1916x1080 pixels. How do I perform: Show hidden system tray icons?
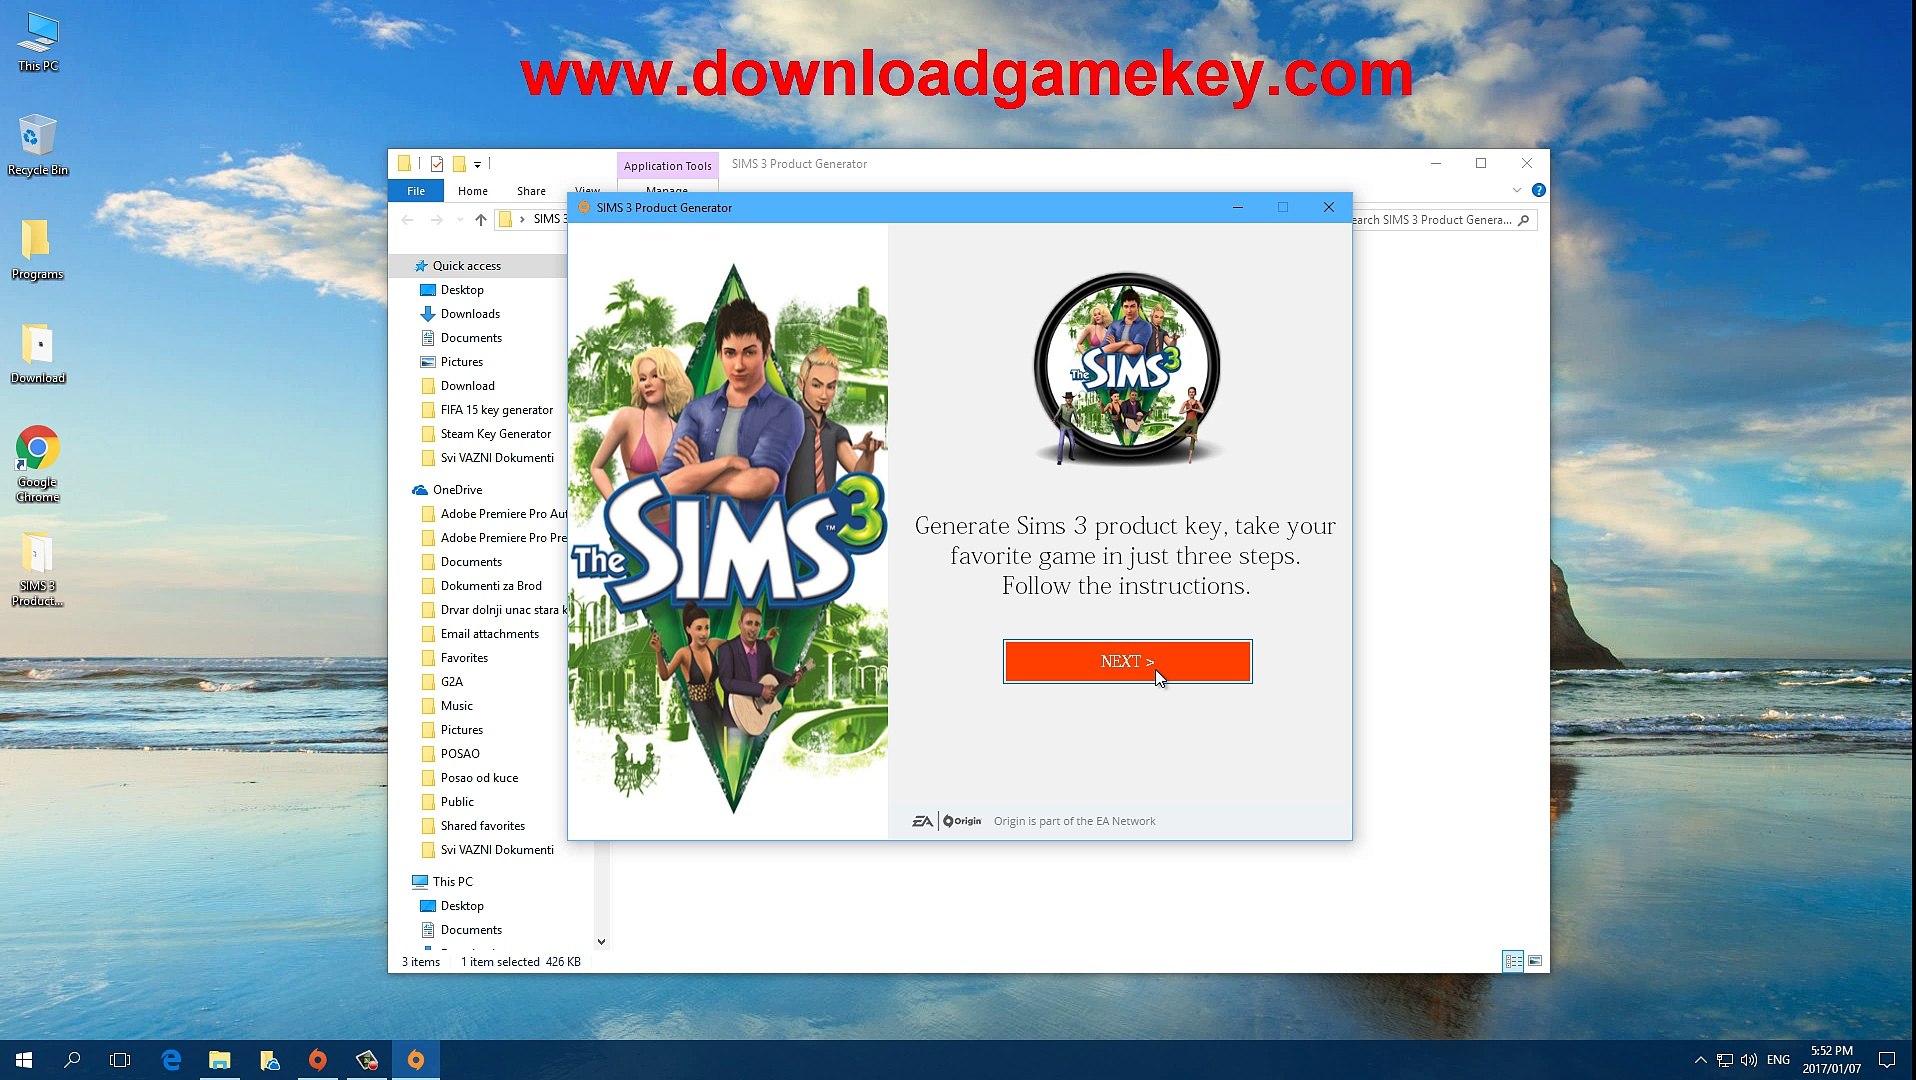1700,1060
